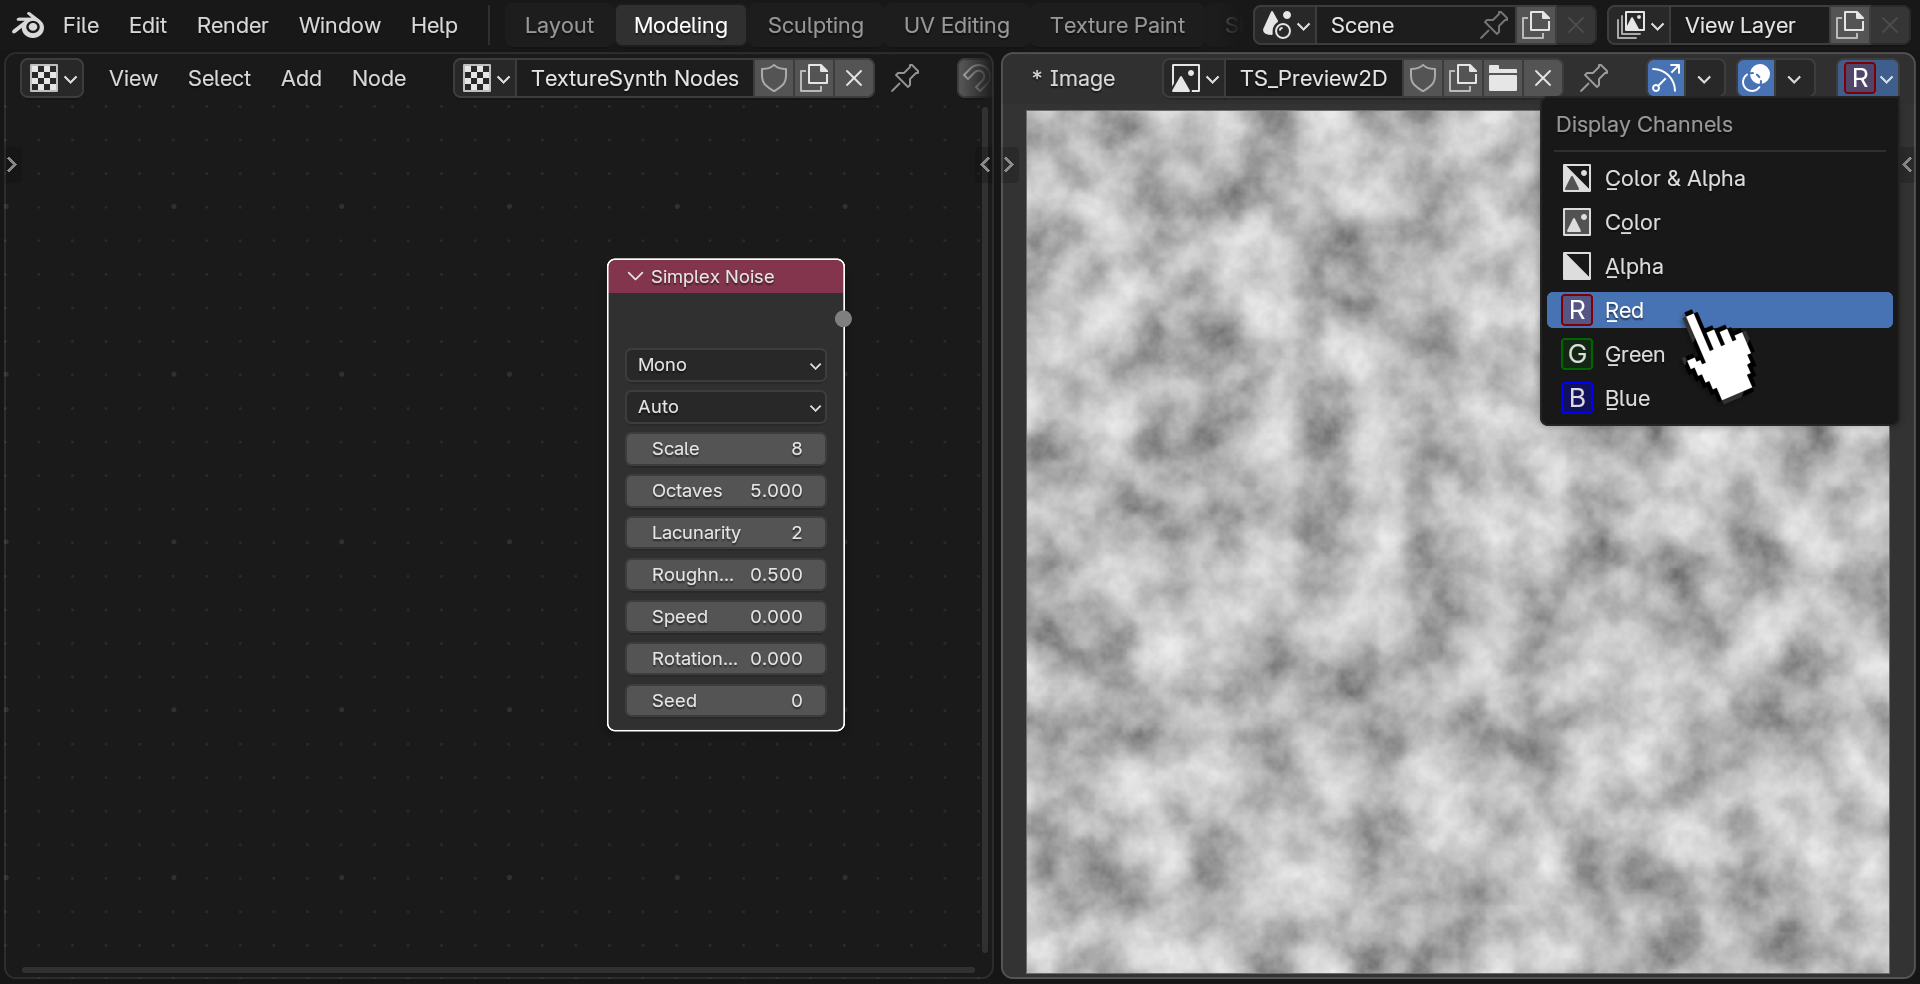Open the Edit menu
The height and width of the screenshot is (984, 1920).
click(x=148, y=25)
